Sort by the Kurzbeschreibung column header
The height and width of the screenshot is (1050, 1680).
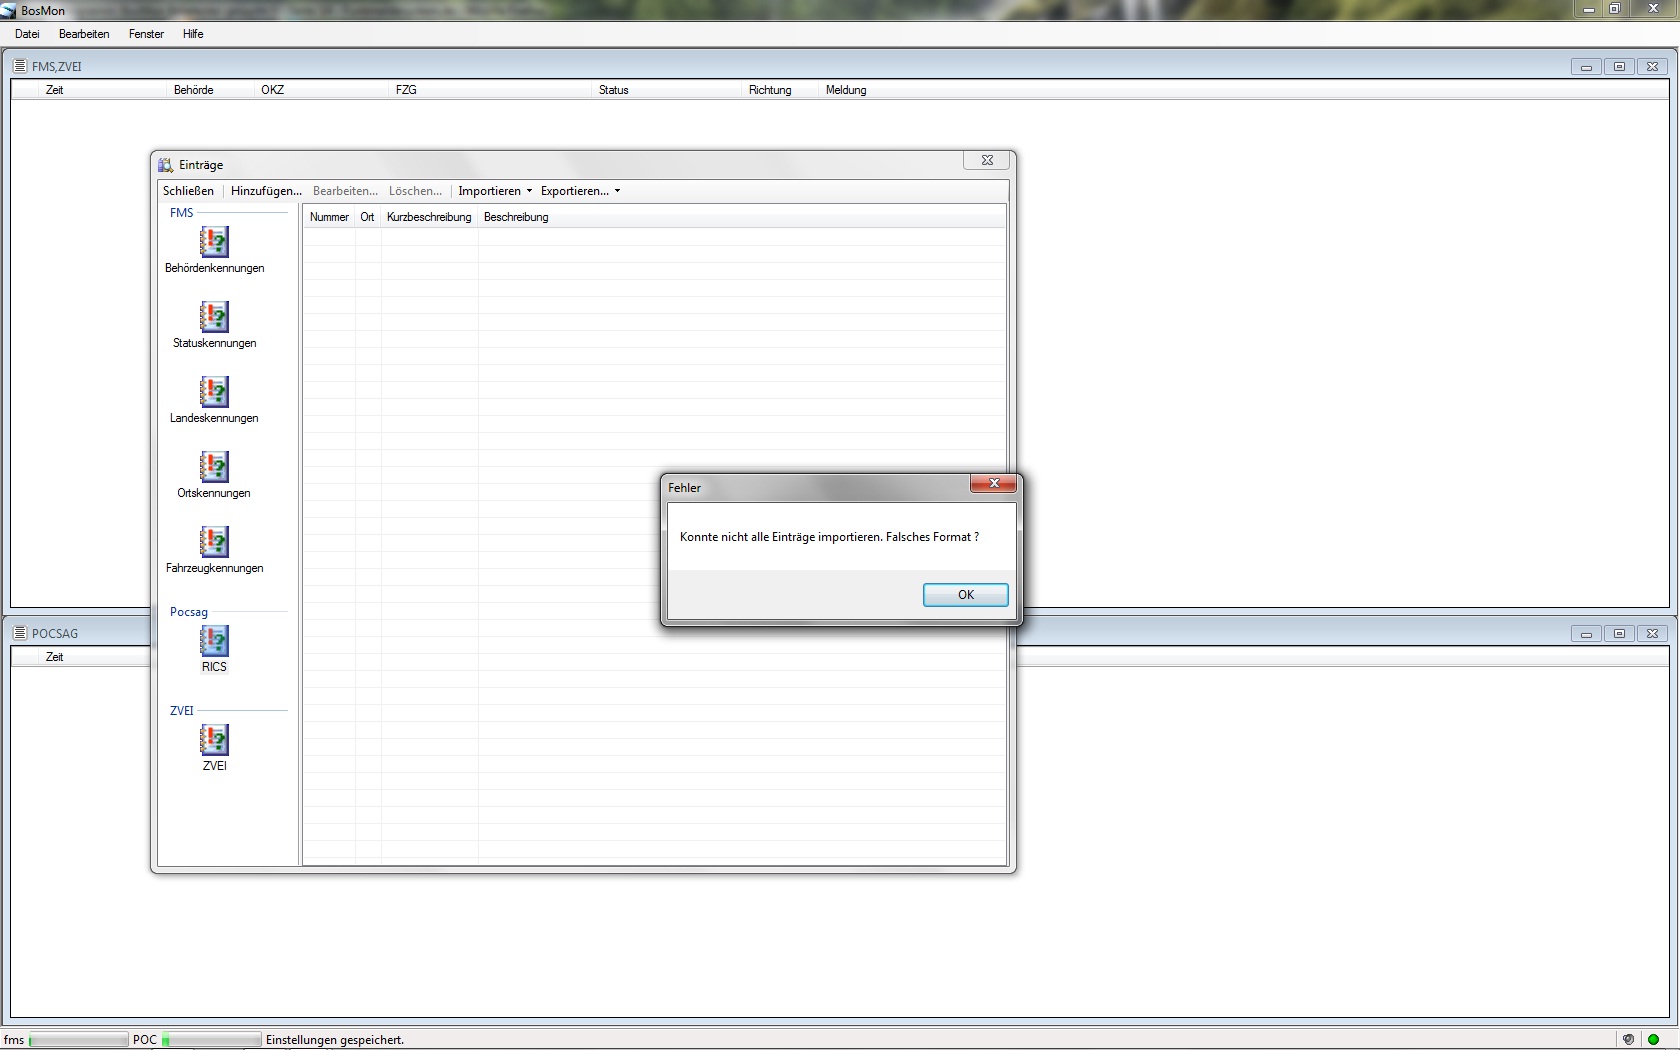[428, 217]
